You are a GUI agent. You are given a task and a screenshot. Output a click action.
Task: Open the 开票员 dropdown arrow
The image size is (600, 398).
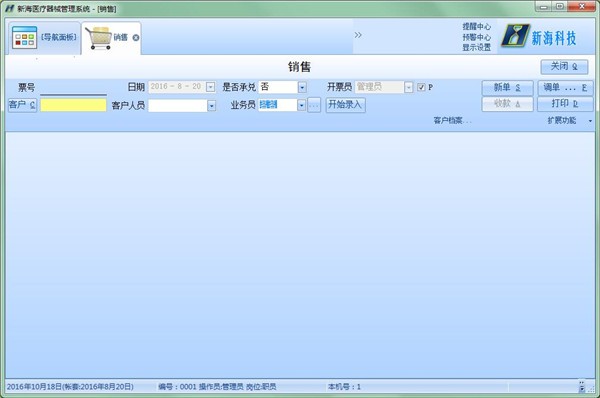pyautogui.click(x=409, y=87)
